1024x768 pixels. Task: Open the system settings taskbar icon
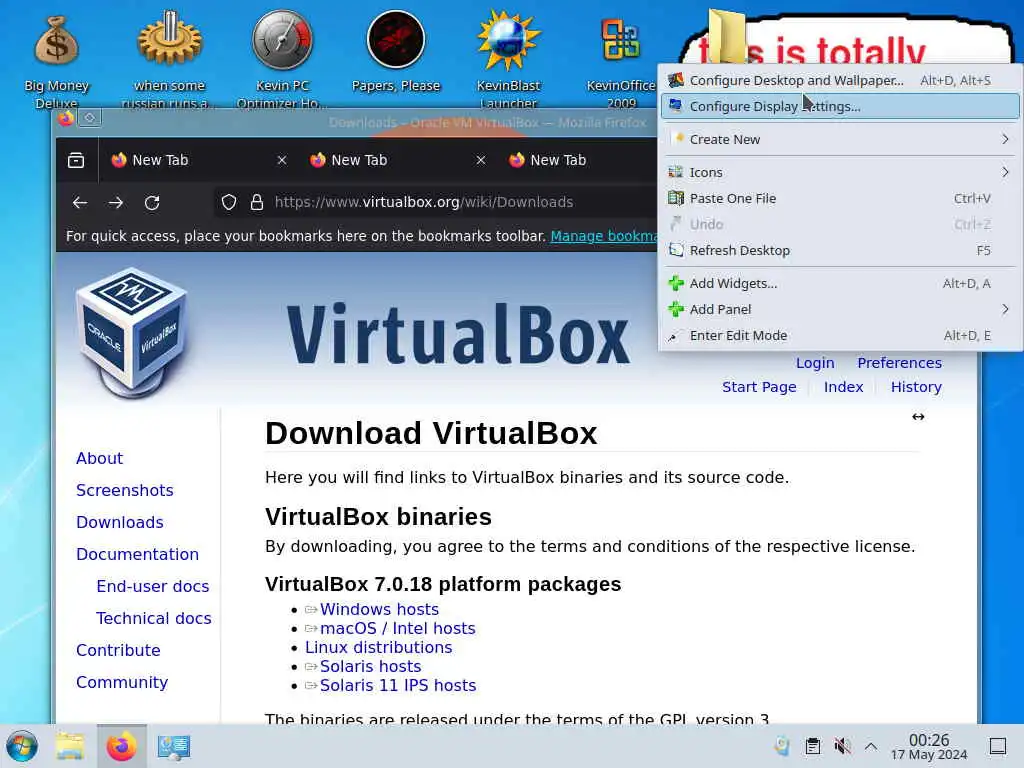point(174,746)
